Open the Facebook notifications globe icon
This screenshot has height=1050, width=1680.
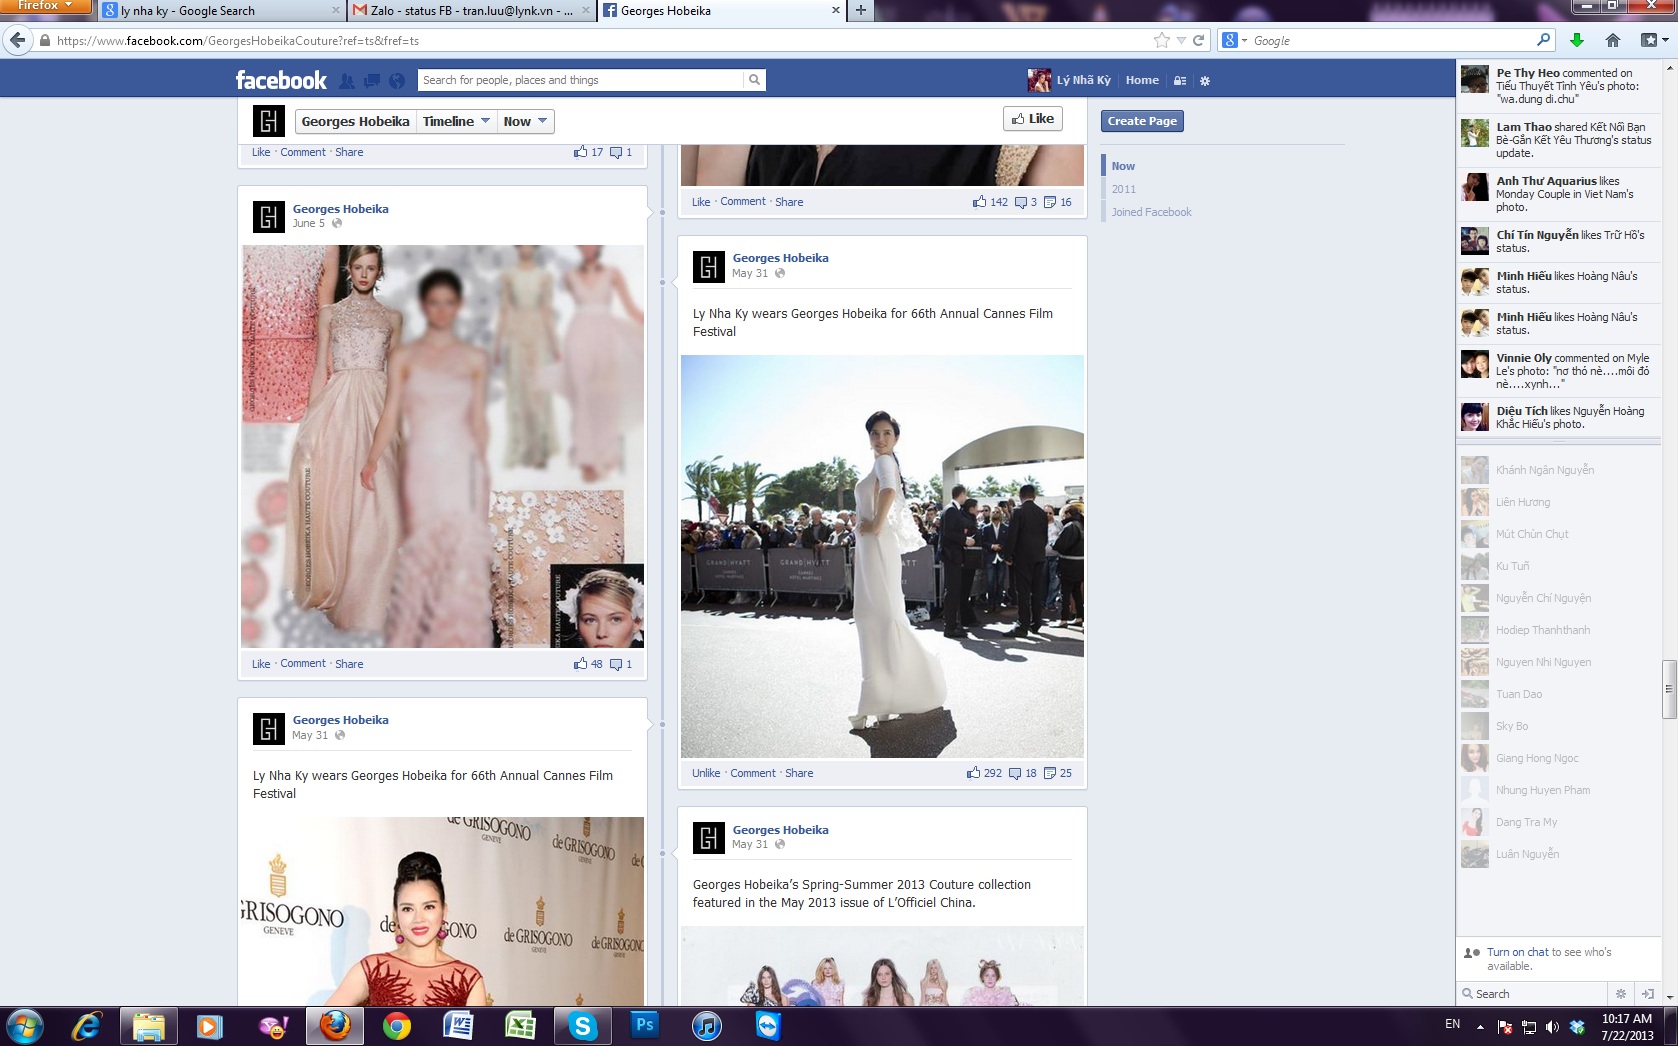(x=397, y=81)
